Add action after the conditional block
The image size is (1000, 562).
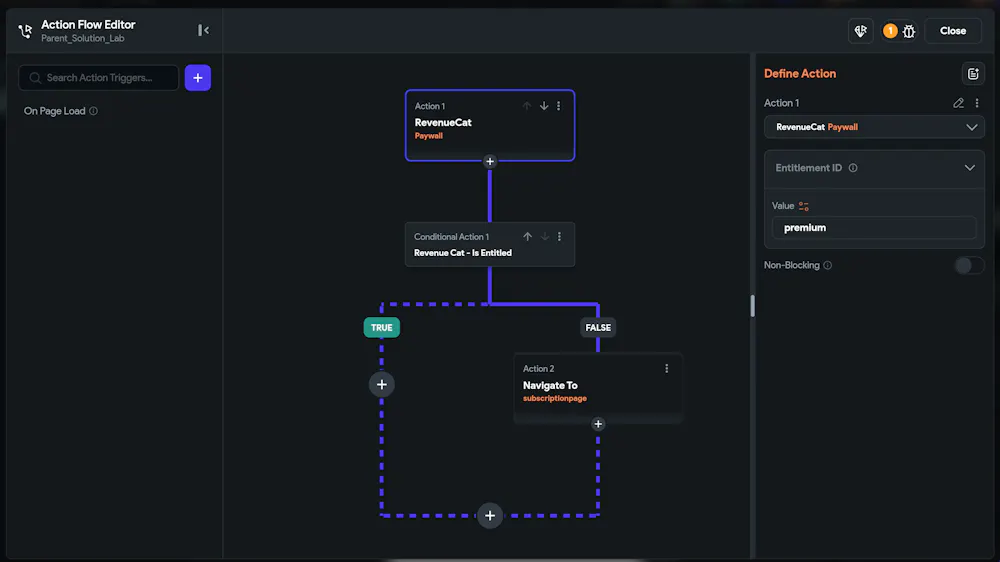(490, 515)
